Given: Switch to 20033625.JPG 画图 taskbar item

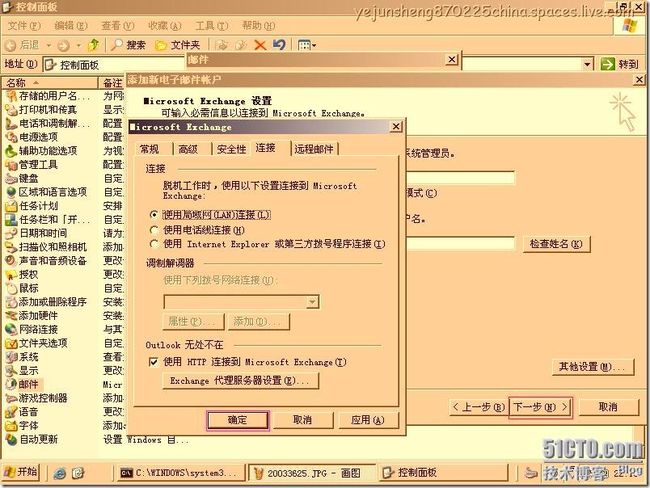Looking at the screenshot, I should (x=312, y=473).
